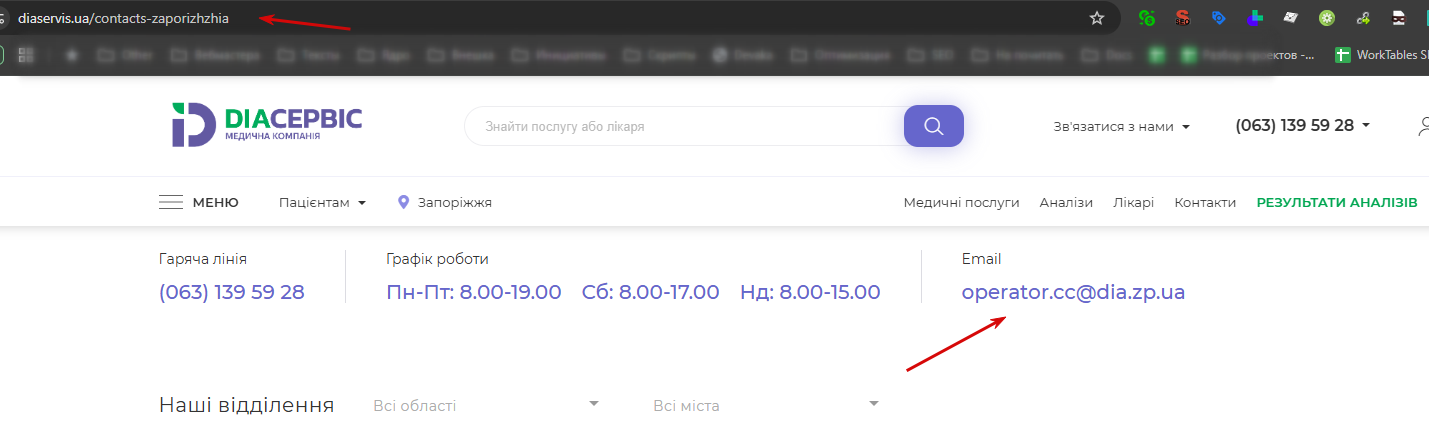Expand the Пацієнтам dropdown

[323, 202]
